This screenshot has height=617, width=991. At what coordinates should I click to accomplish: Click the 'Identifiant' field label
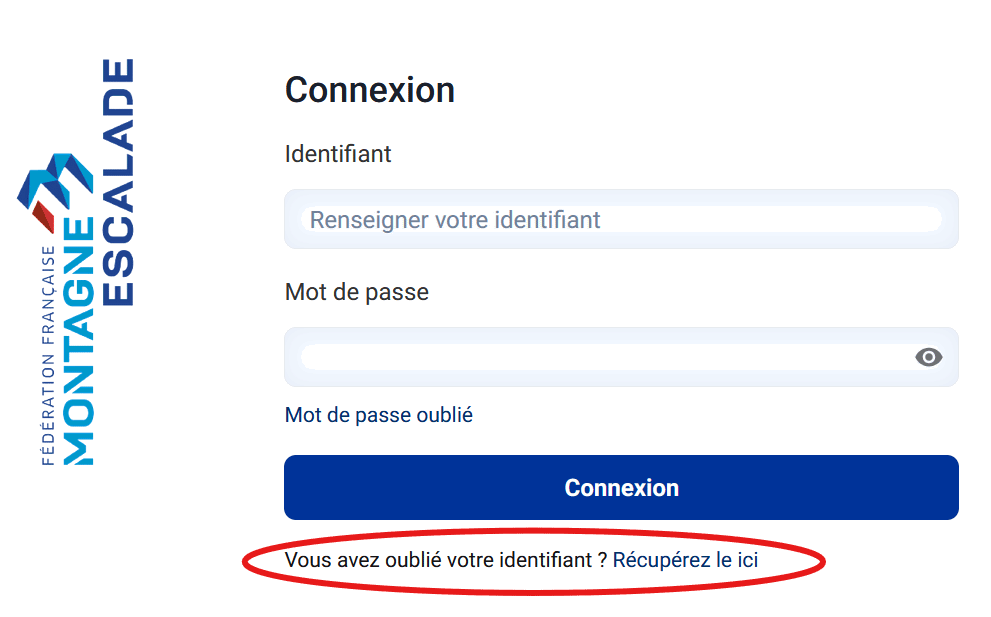point(337,154)
